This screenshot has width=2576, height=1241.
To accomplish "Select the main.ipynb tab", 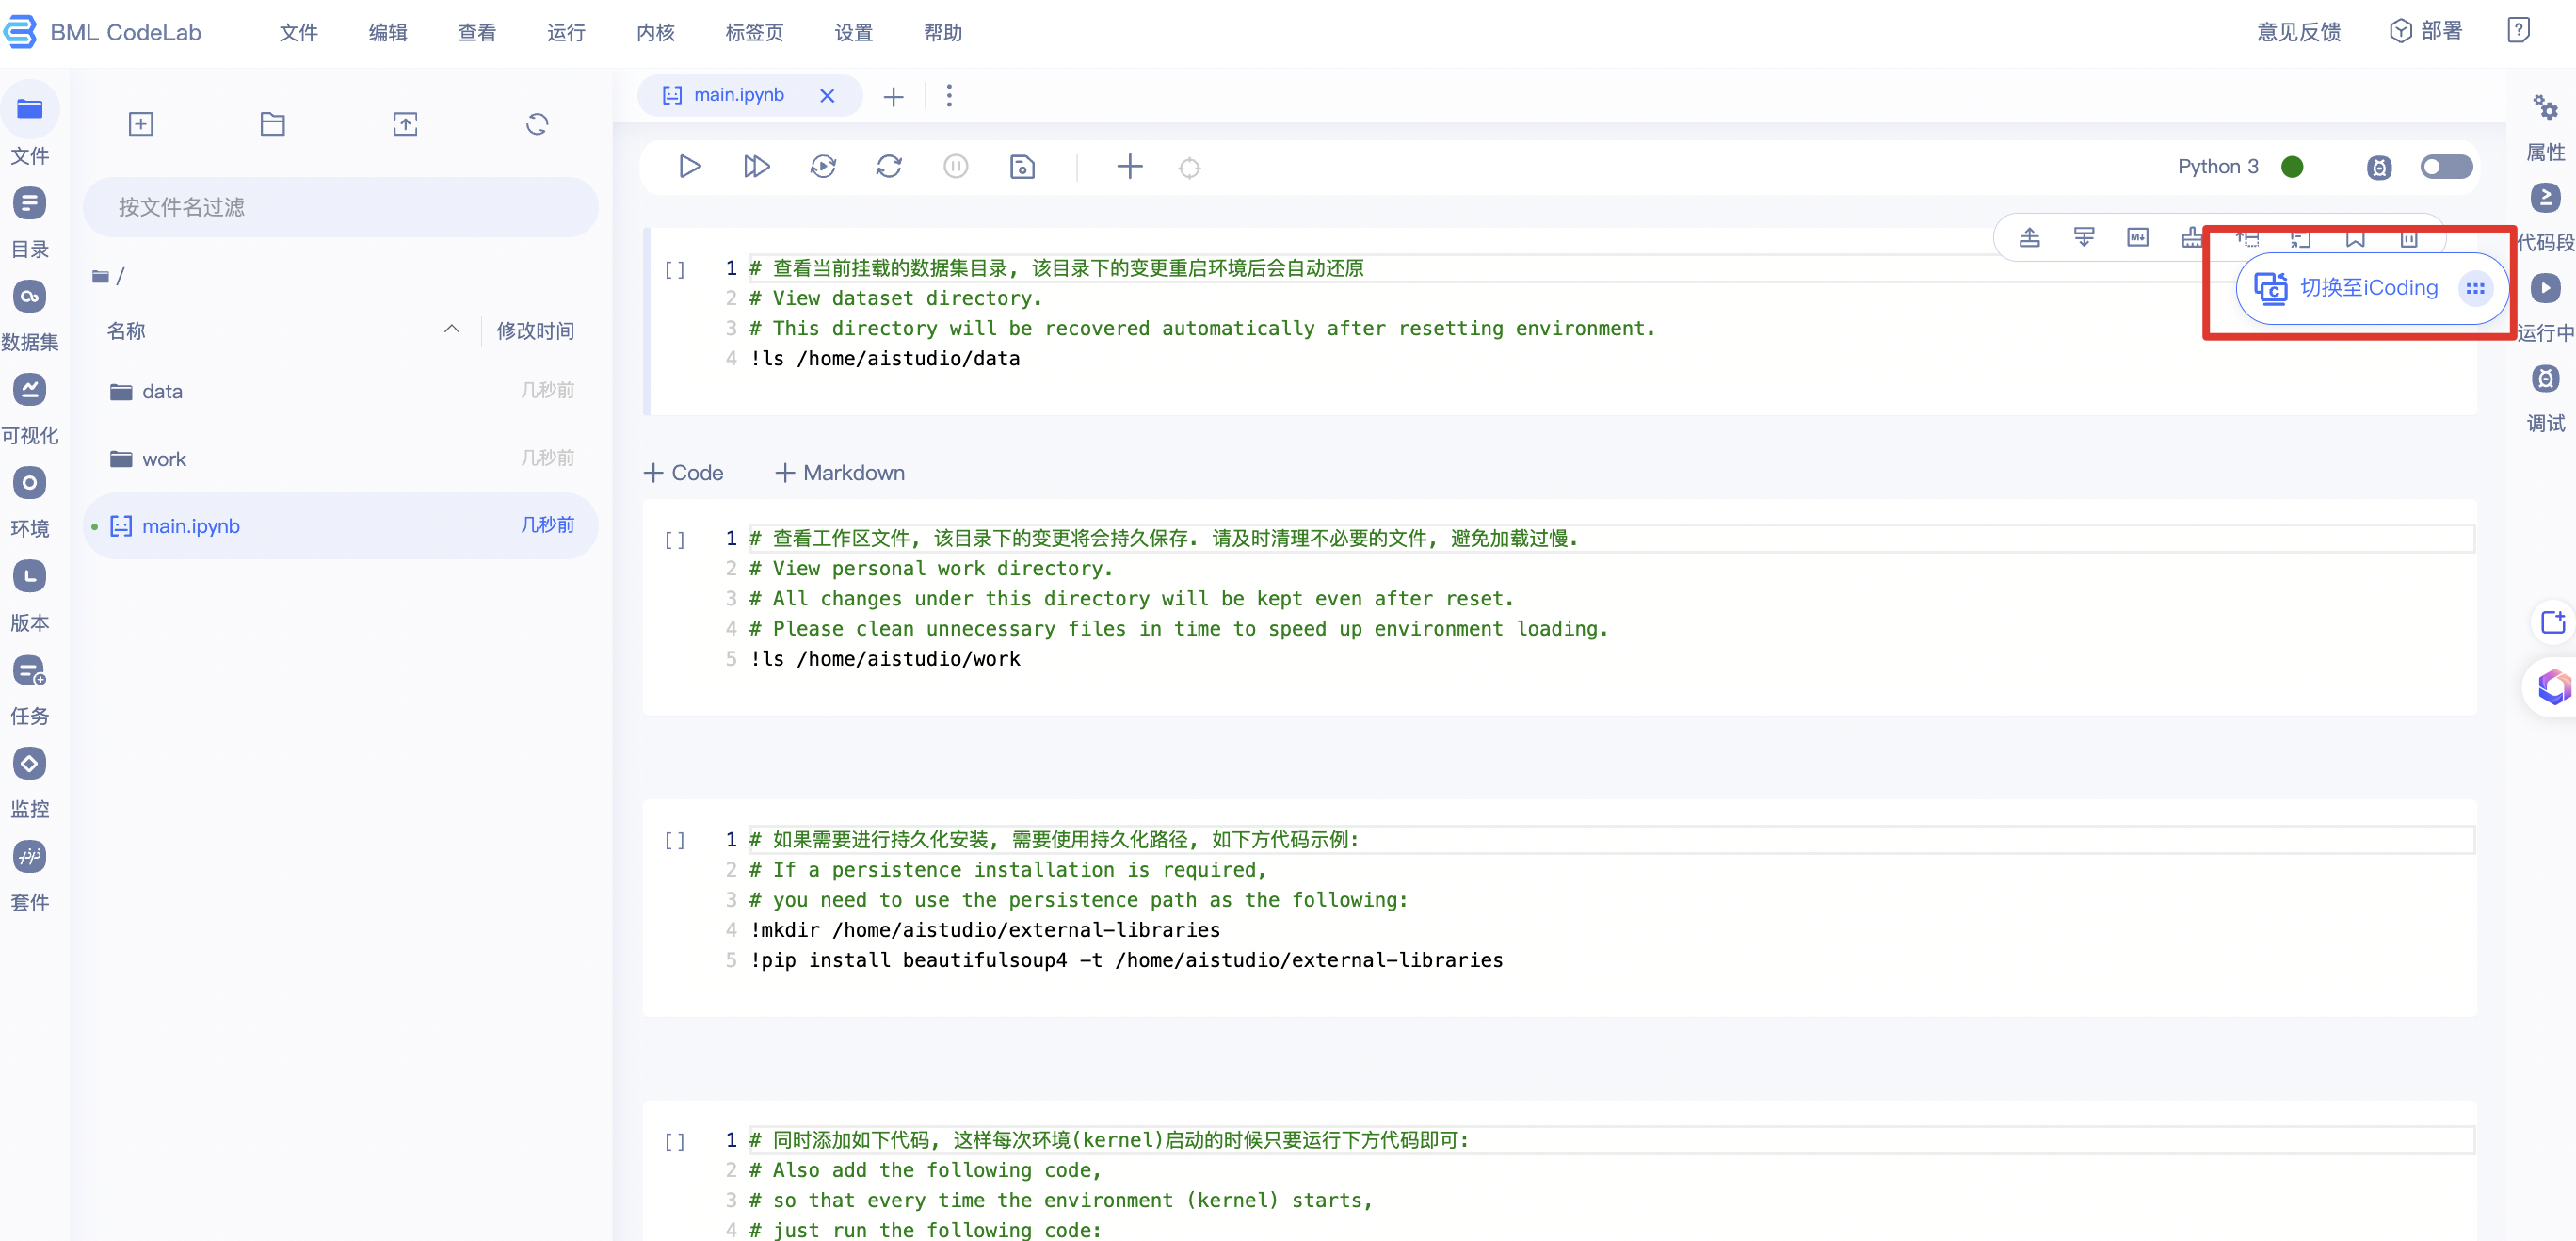I will coord(738,95).
